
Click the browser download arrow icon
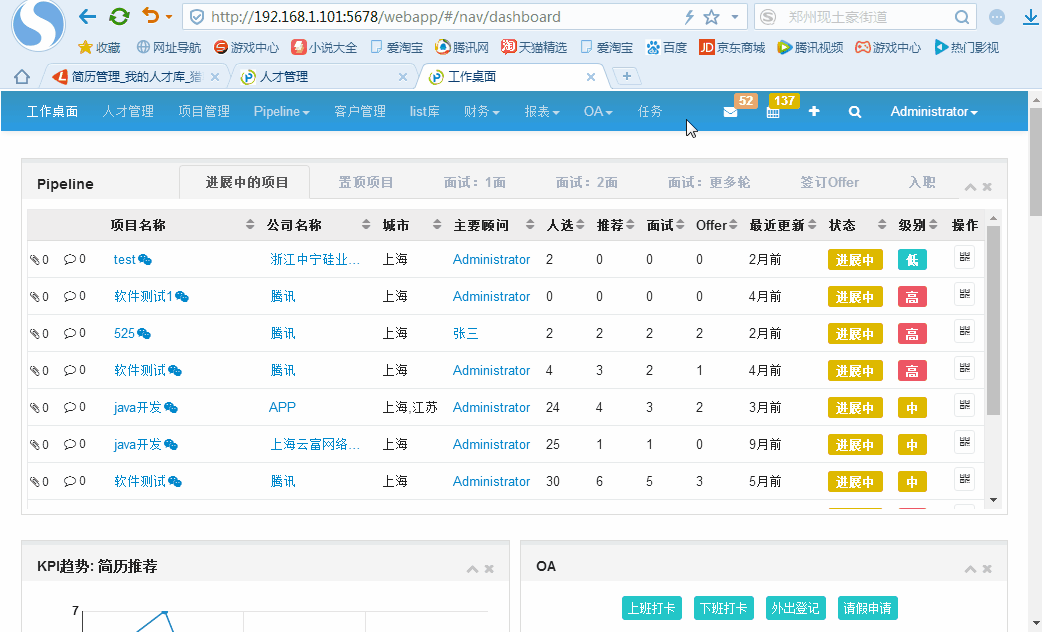[x=1031, y=17]
